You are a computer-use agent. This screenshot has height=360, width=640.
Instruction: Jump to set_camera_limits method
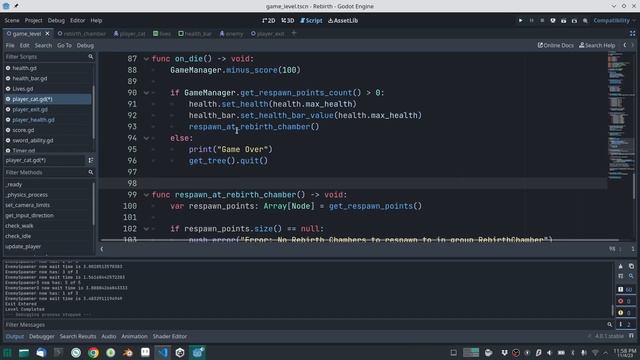pos(27,205)
